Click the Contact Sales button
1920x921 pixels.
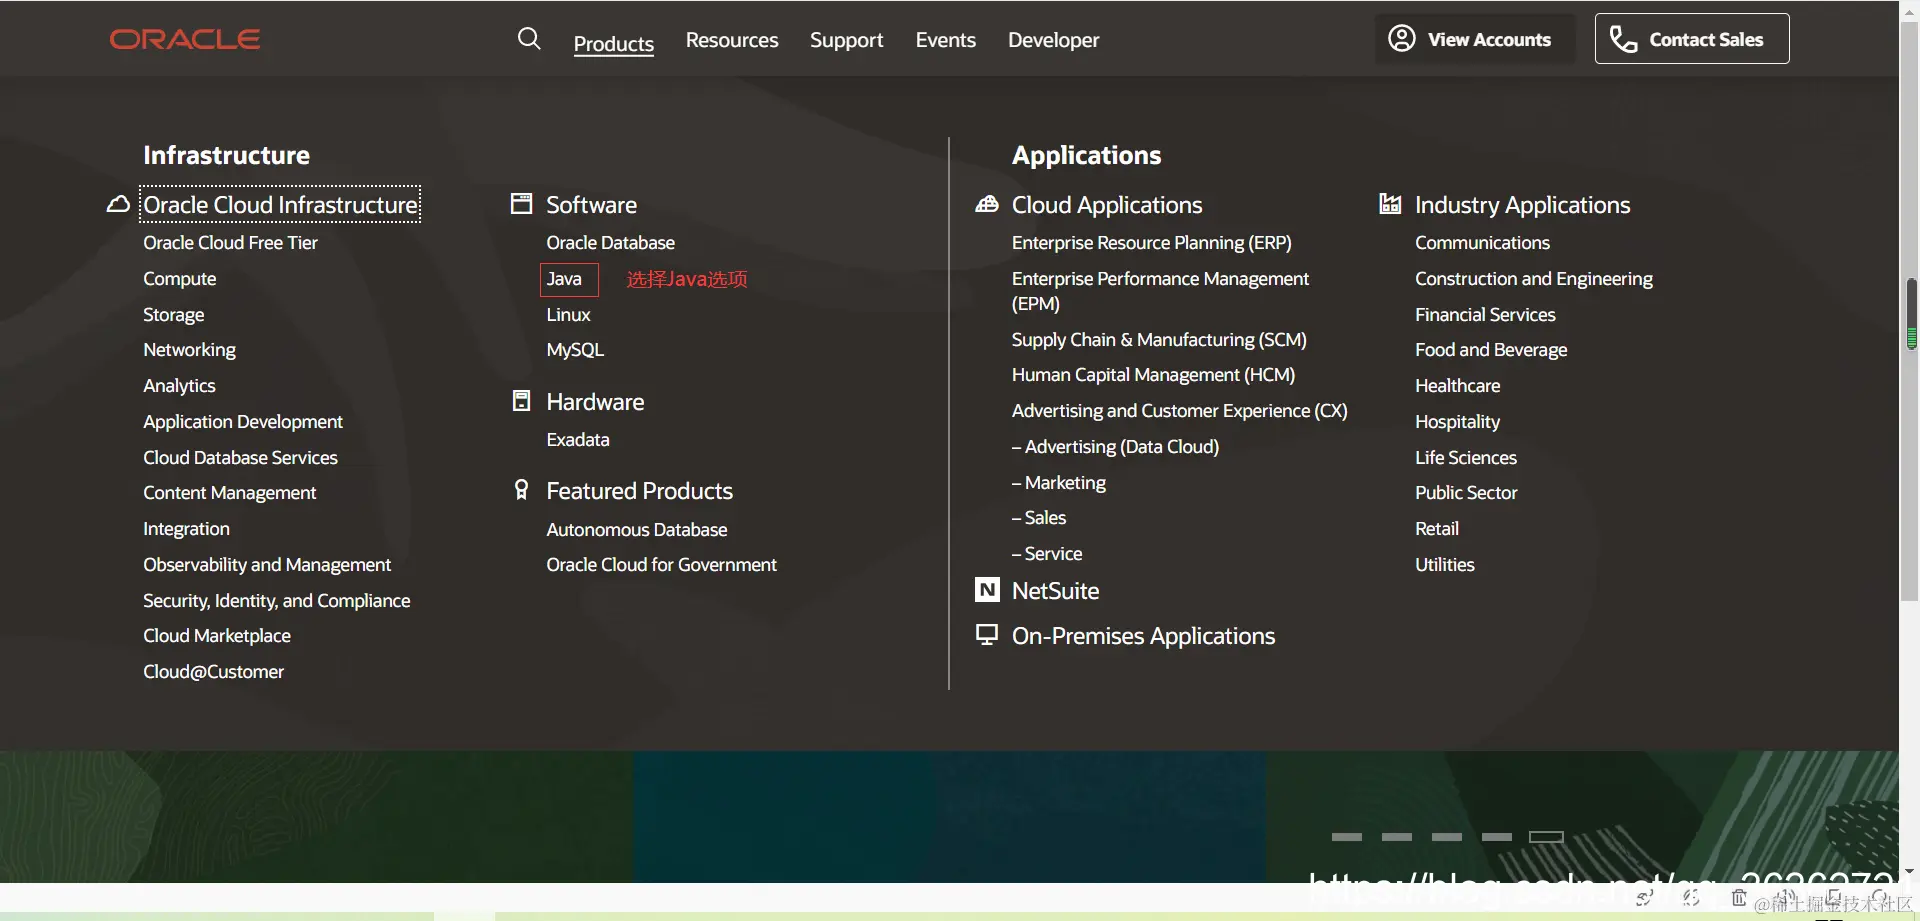click(1692, 39)
